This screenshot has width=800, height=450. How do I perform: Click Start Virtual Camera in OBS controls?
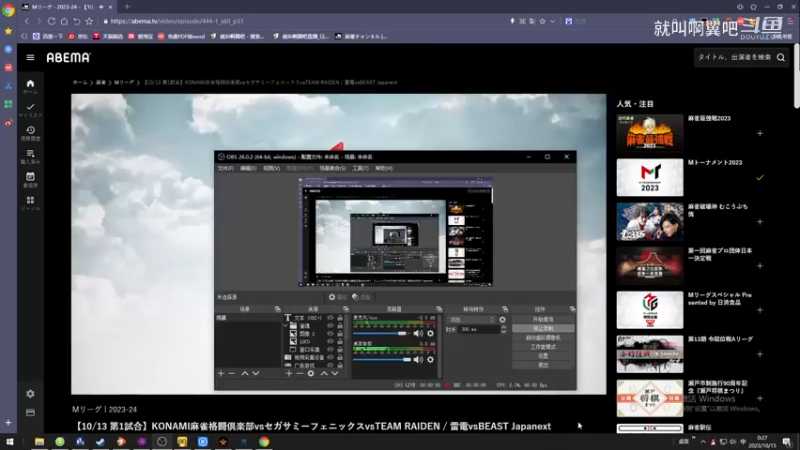pos(543,338)
